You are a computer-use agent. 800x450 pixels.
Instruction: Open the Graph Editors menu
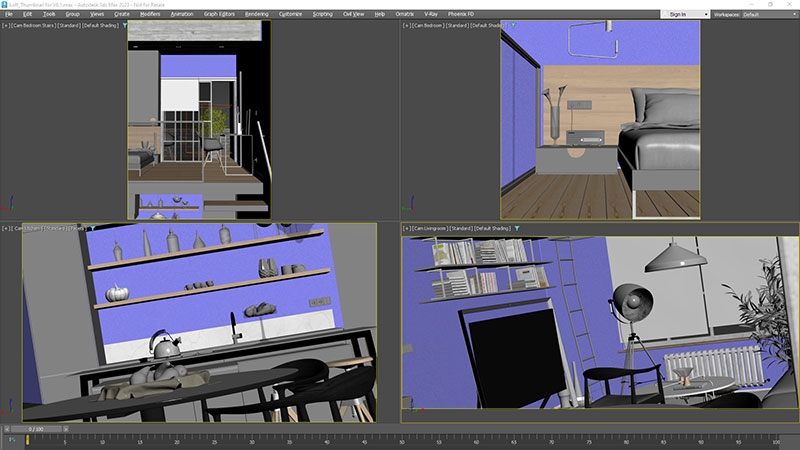pyautogui.click(x=219, y=14)
